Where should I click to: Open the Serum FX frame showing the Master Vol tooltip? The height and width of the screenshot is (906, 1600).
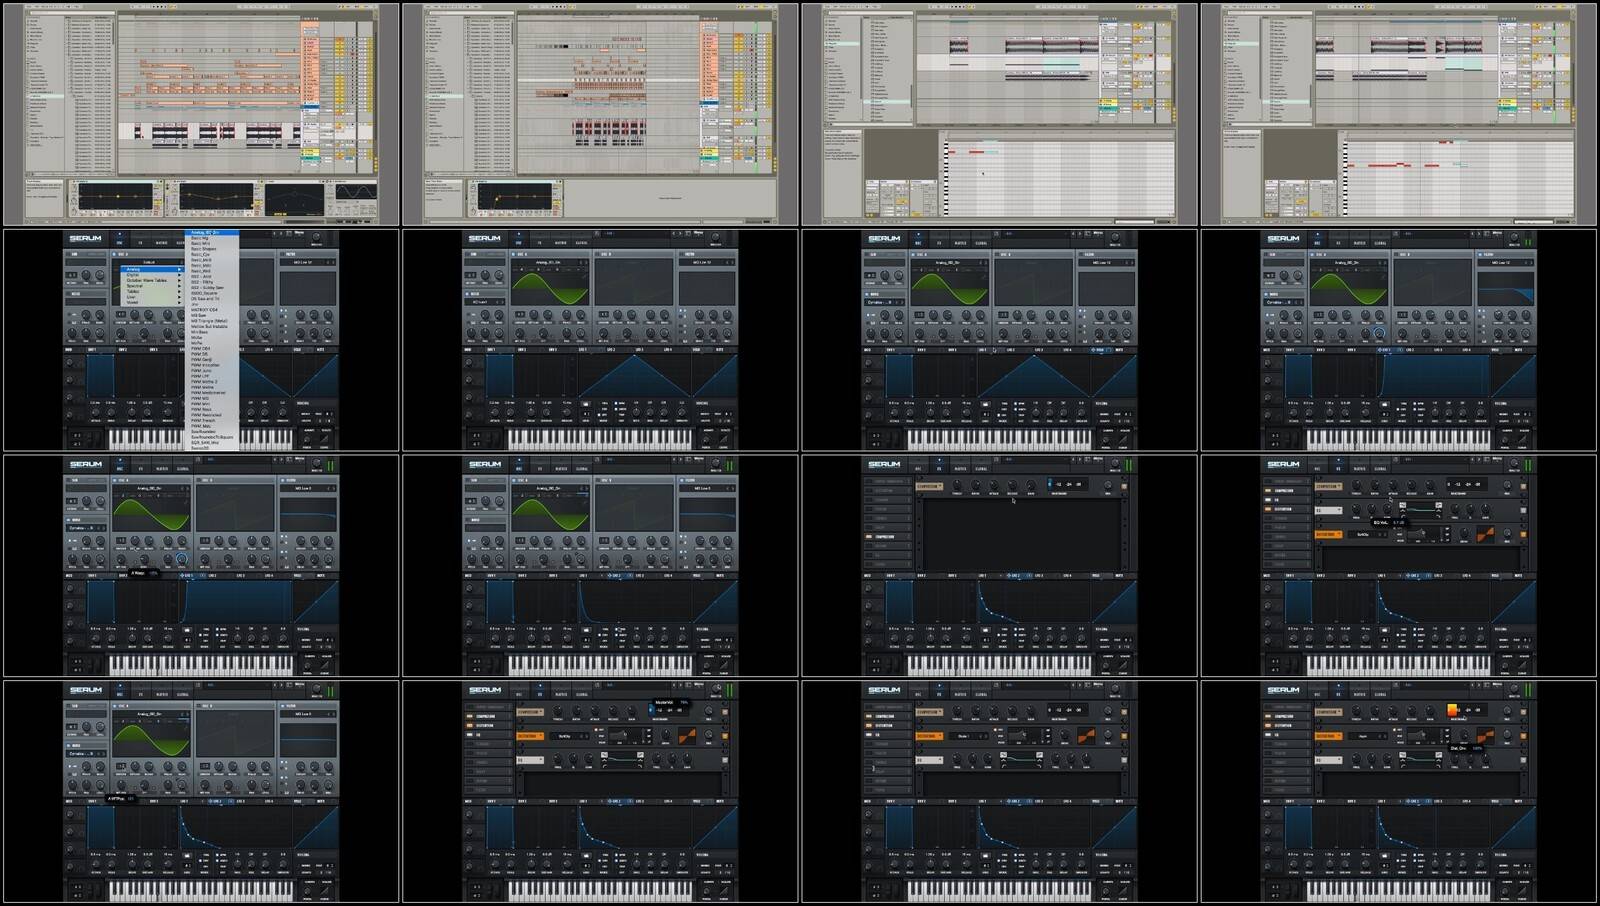point(600,791)
